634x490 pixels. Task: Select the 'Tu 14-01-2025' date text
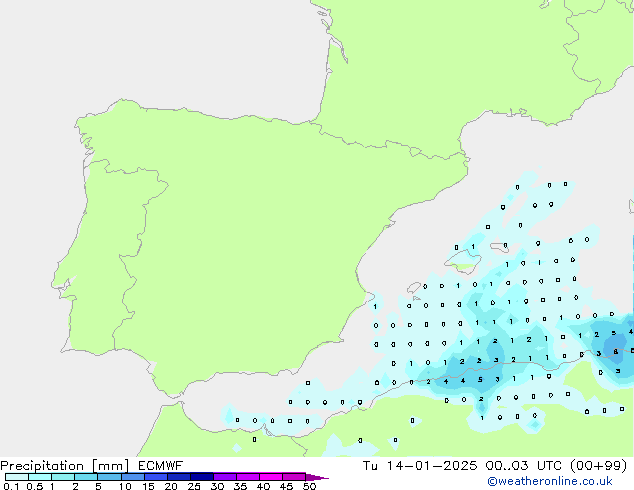420,466
